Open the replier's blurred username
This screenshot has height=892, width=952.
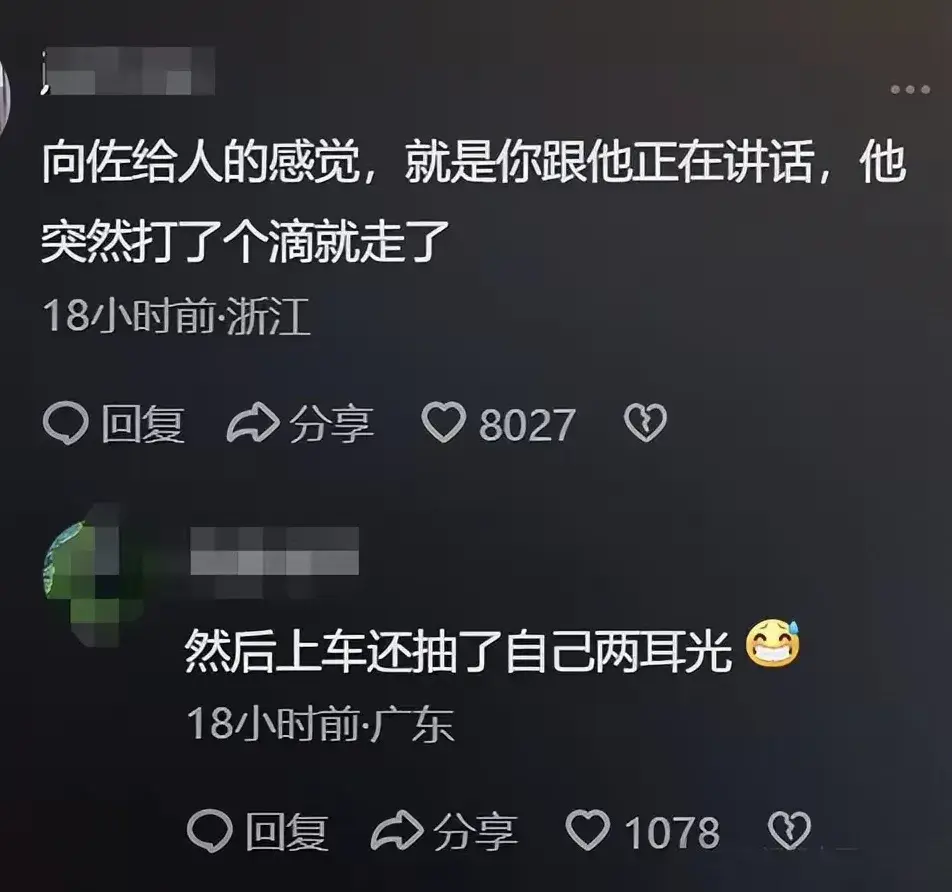coord(274,551)
